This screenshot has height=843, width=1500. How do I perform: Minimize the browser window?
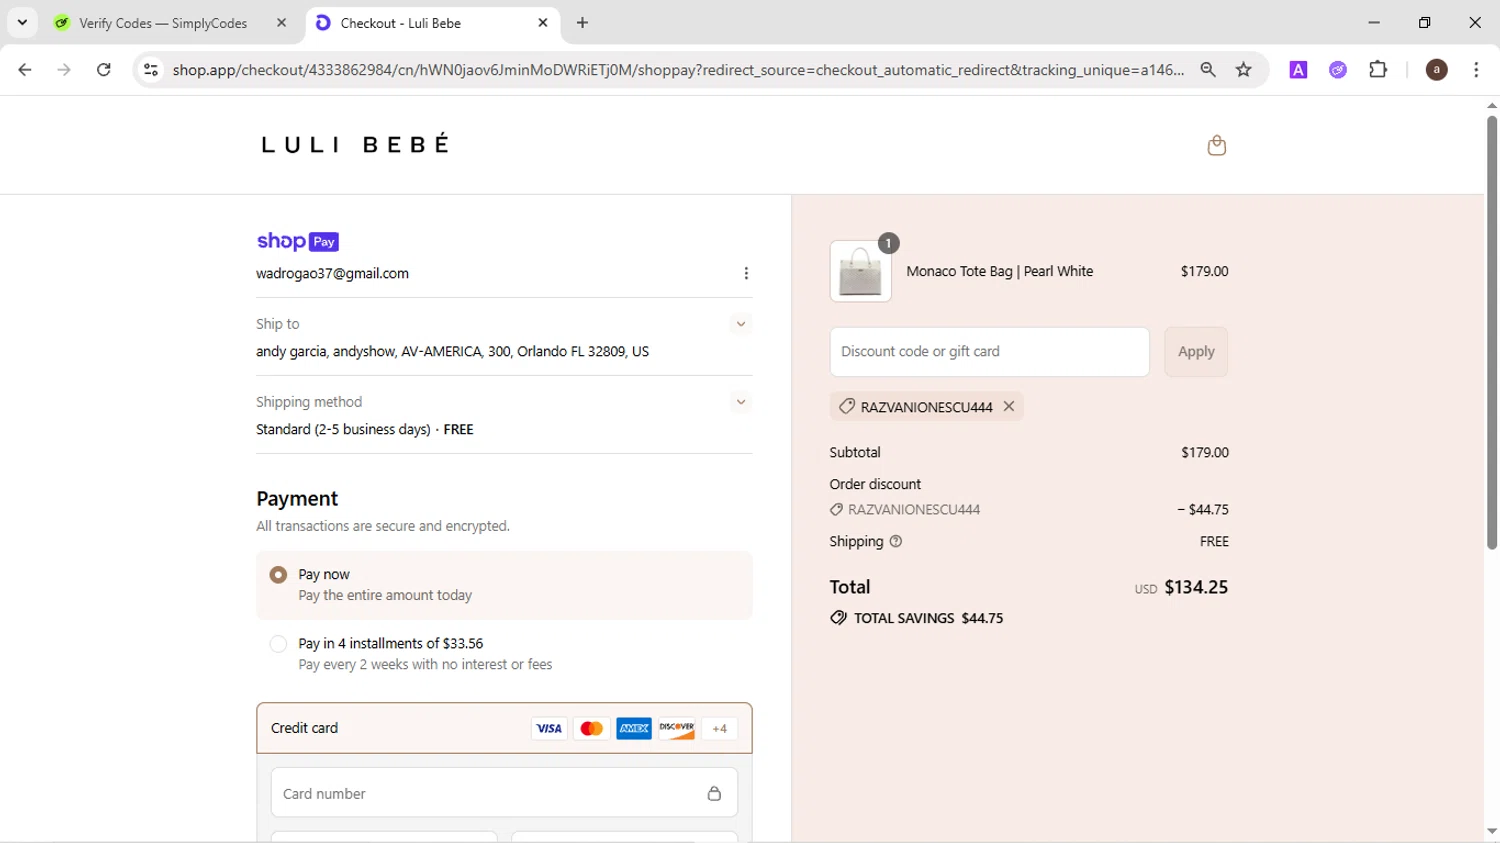tap(1374, 22)
